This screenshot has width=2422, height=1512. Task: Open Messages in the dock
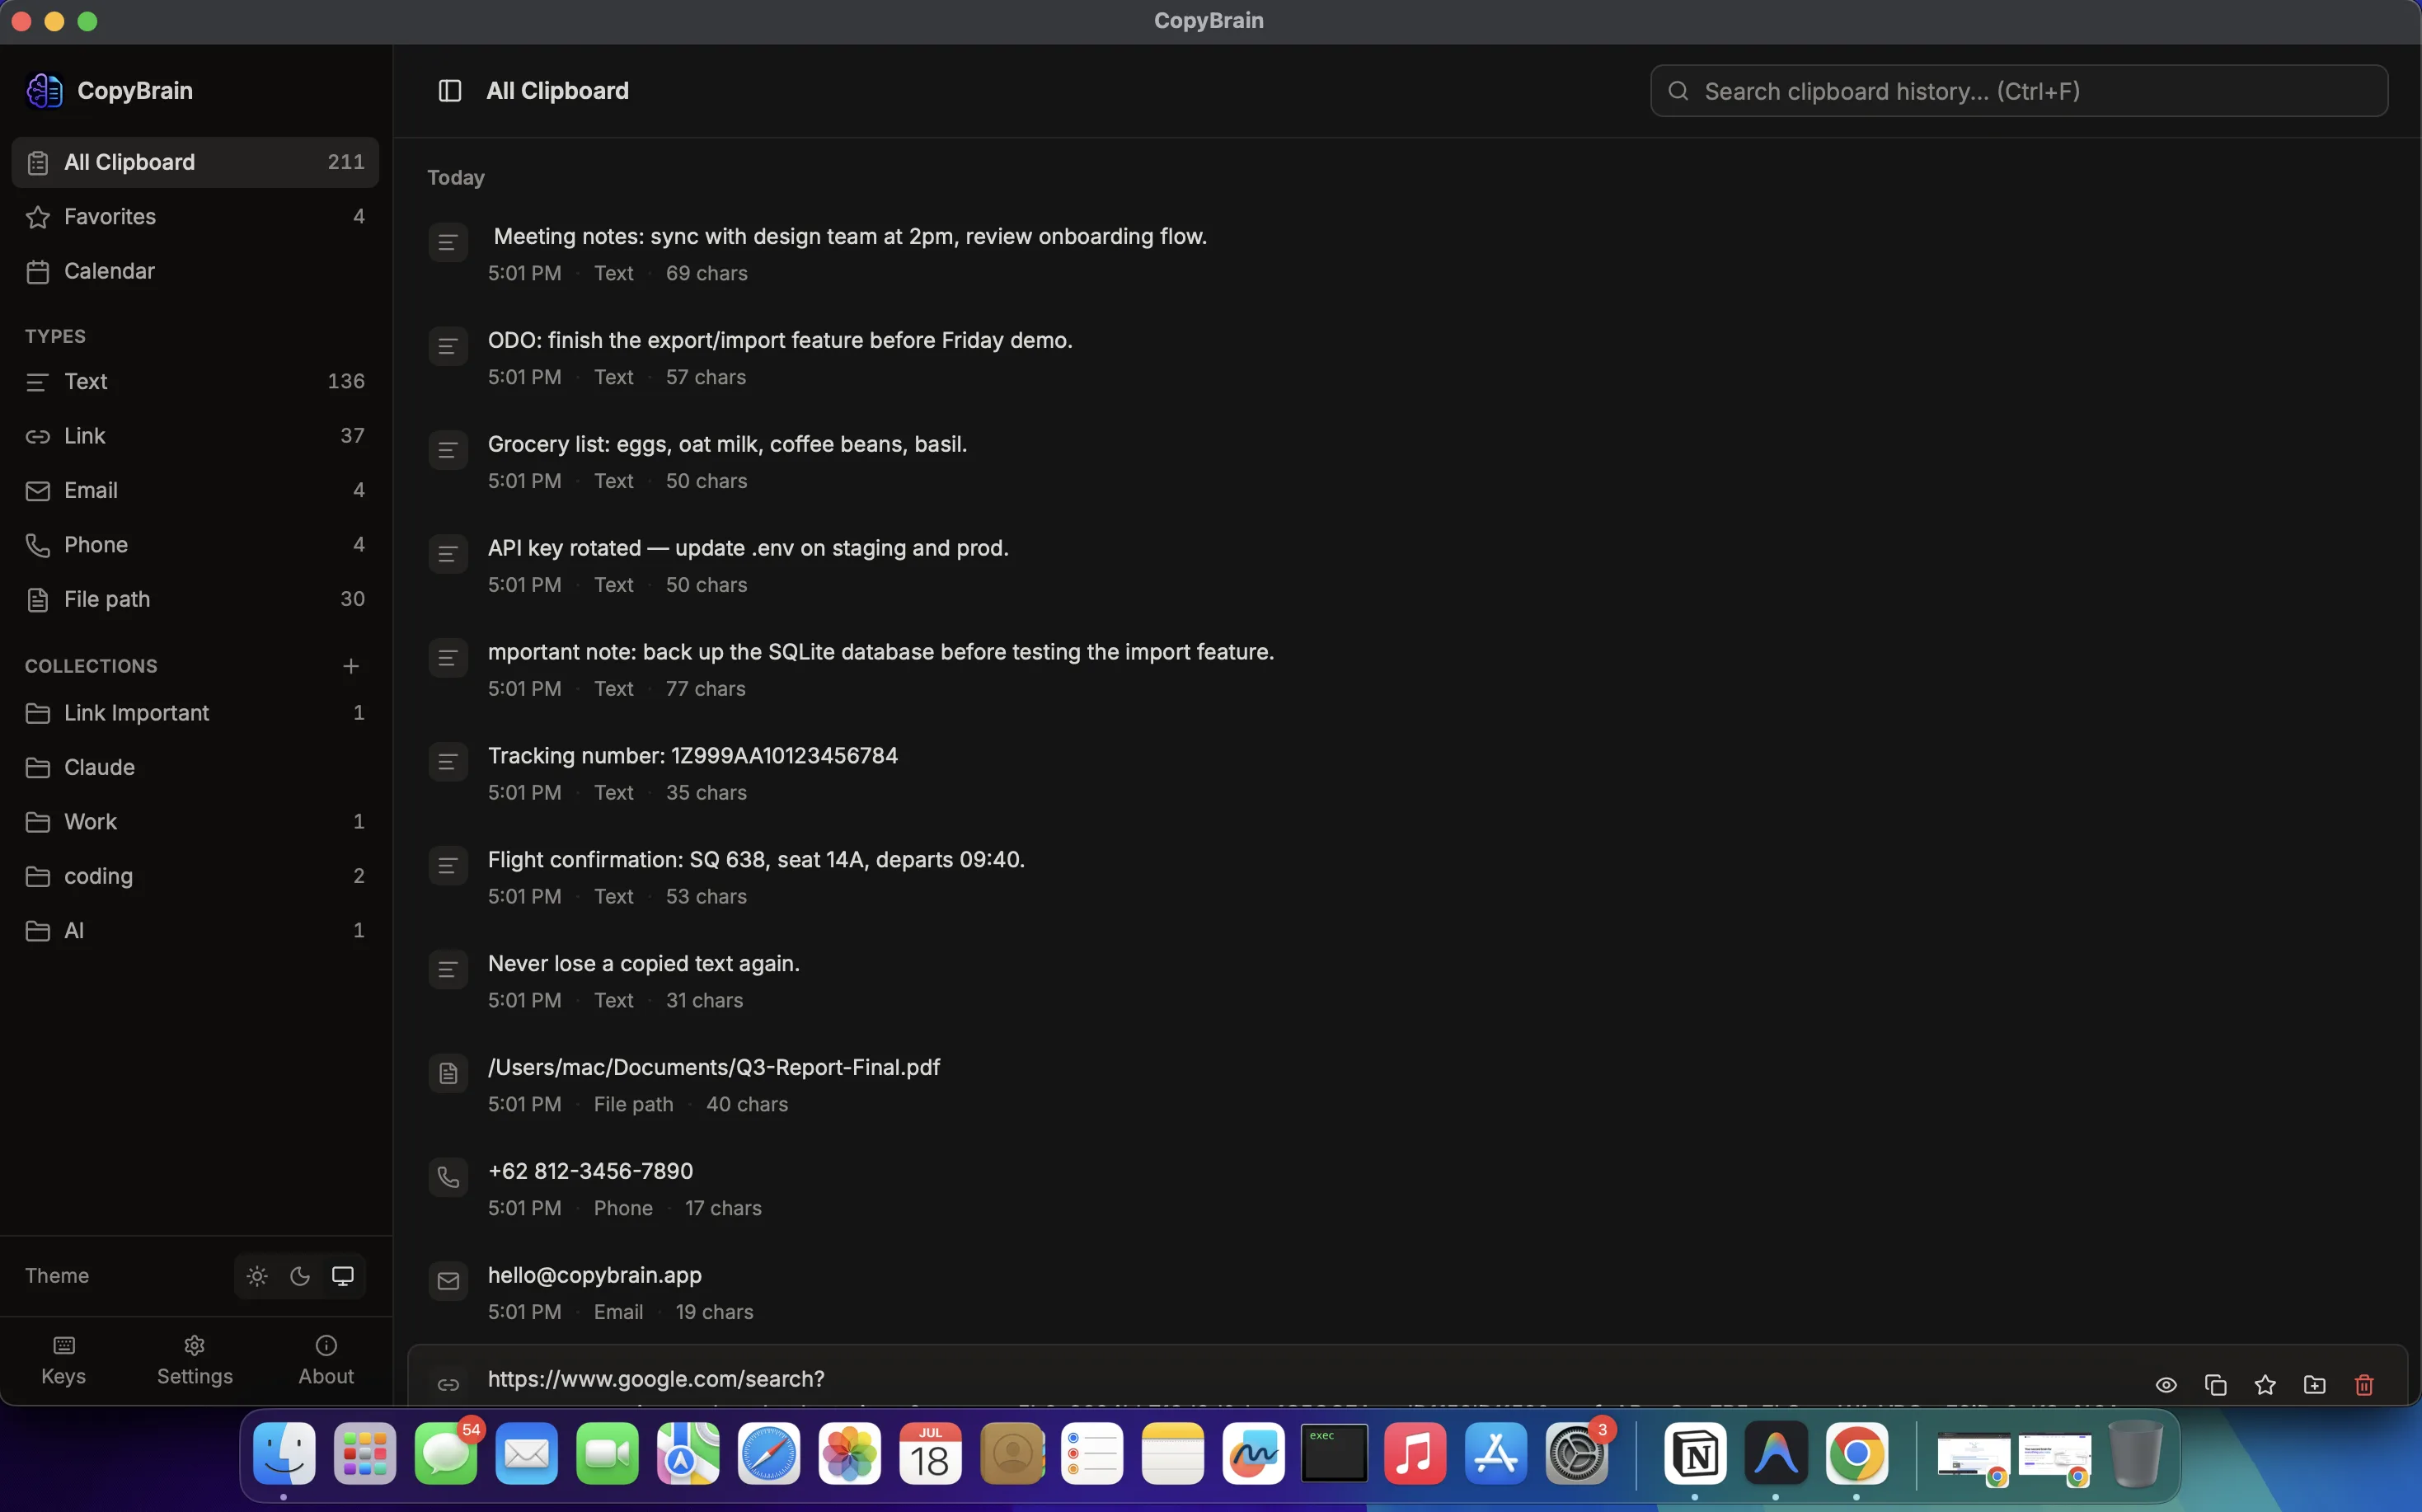click(446, 1454)
